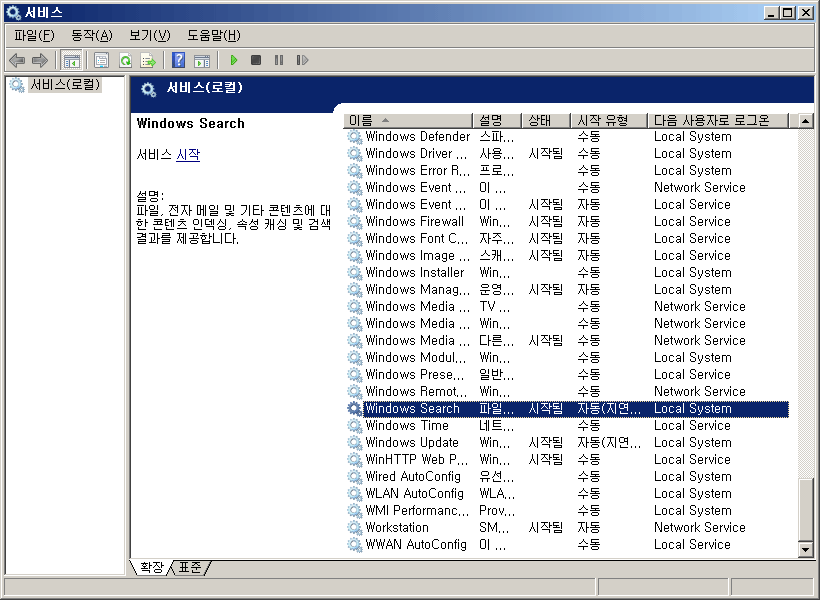Image resolution: width=820 pixels, height=600 pixels.
Task: Pause the service with the pause icon
Action: click(x=279, y=61)
